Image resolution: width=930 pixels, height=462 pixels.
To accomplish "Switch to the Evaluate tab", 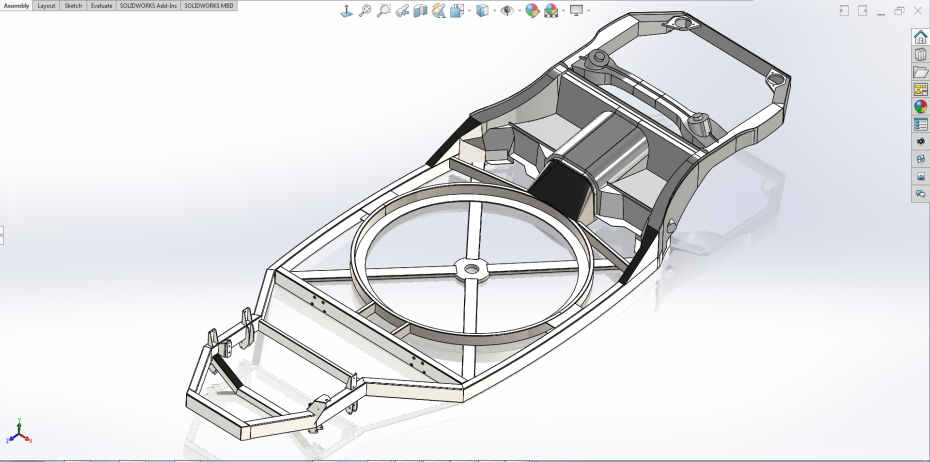I will [x=101, y=5].
